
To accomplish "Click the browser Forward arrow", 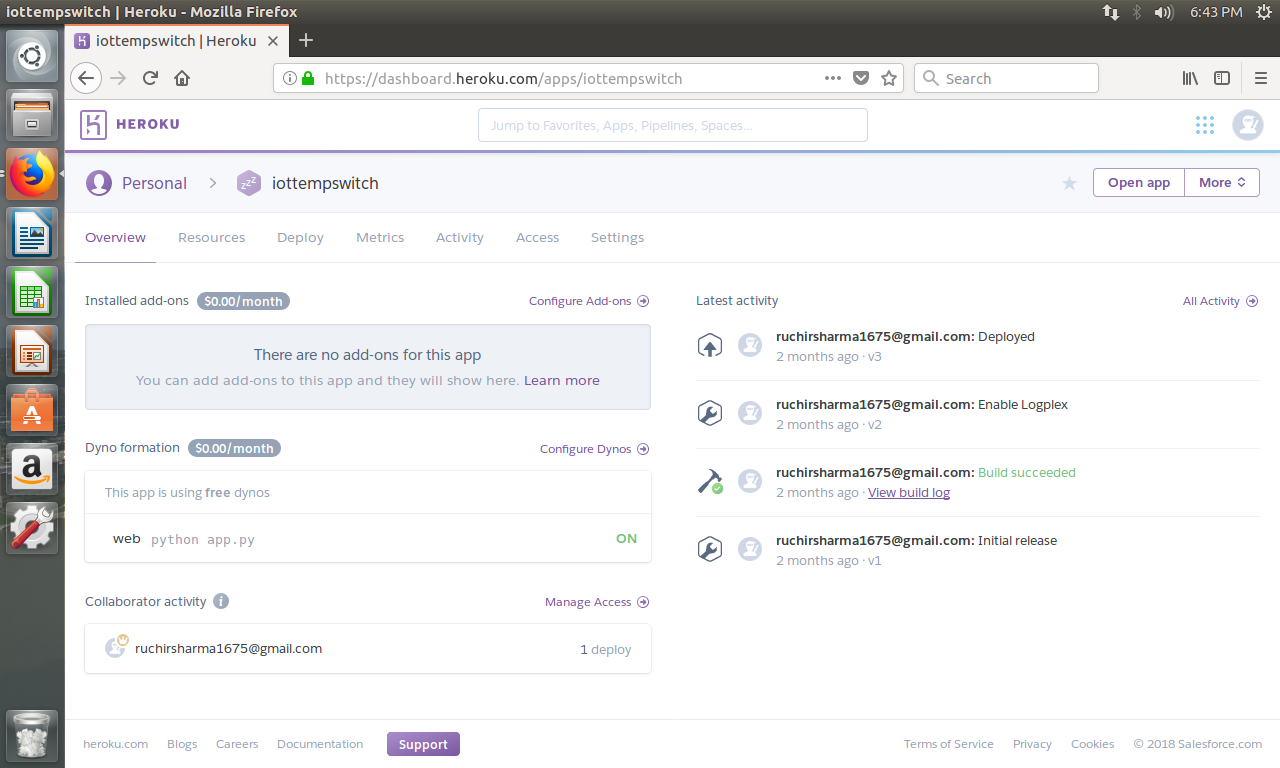I will pos(118,78).
